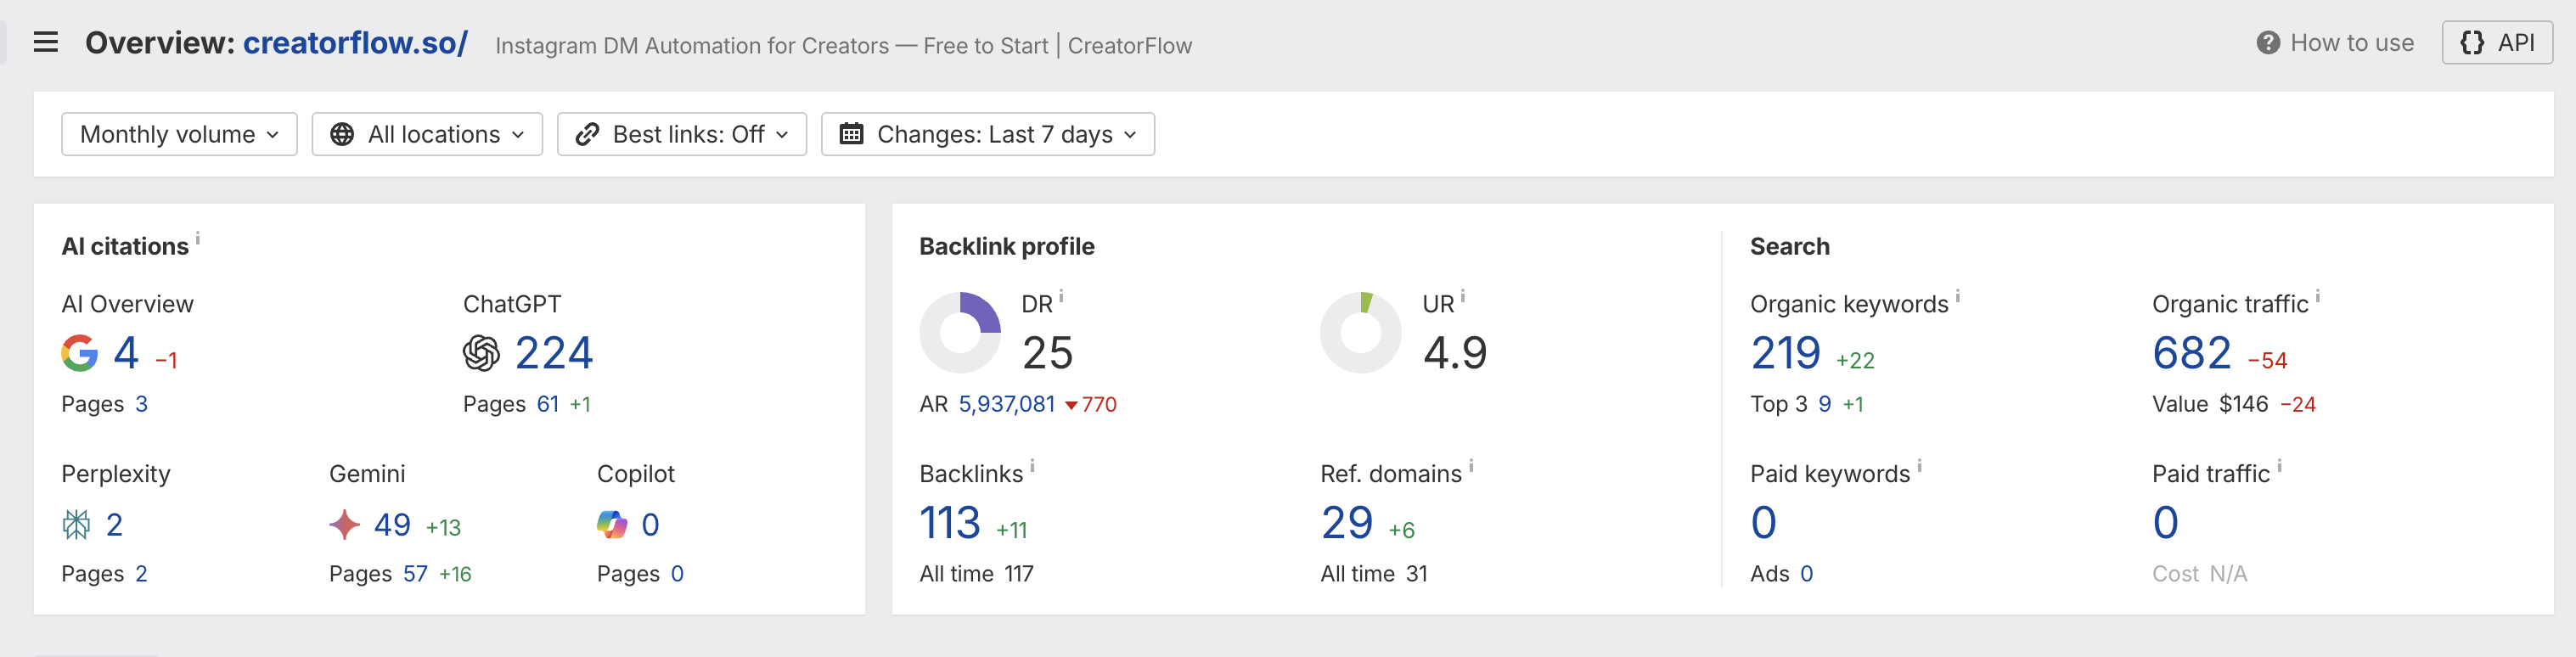Click the Backlinks count 113
2576x657 pixels.
[949, 523]
